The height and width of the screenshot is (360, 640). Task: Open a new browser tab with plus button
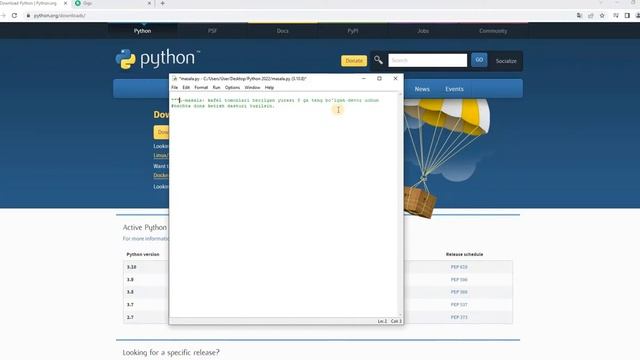[162, 3]
